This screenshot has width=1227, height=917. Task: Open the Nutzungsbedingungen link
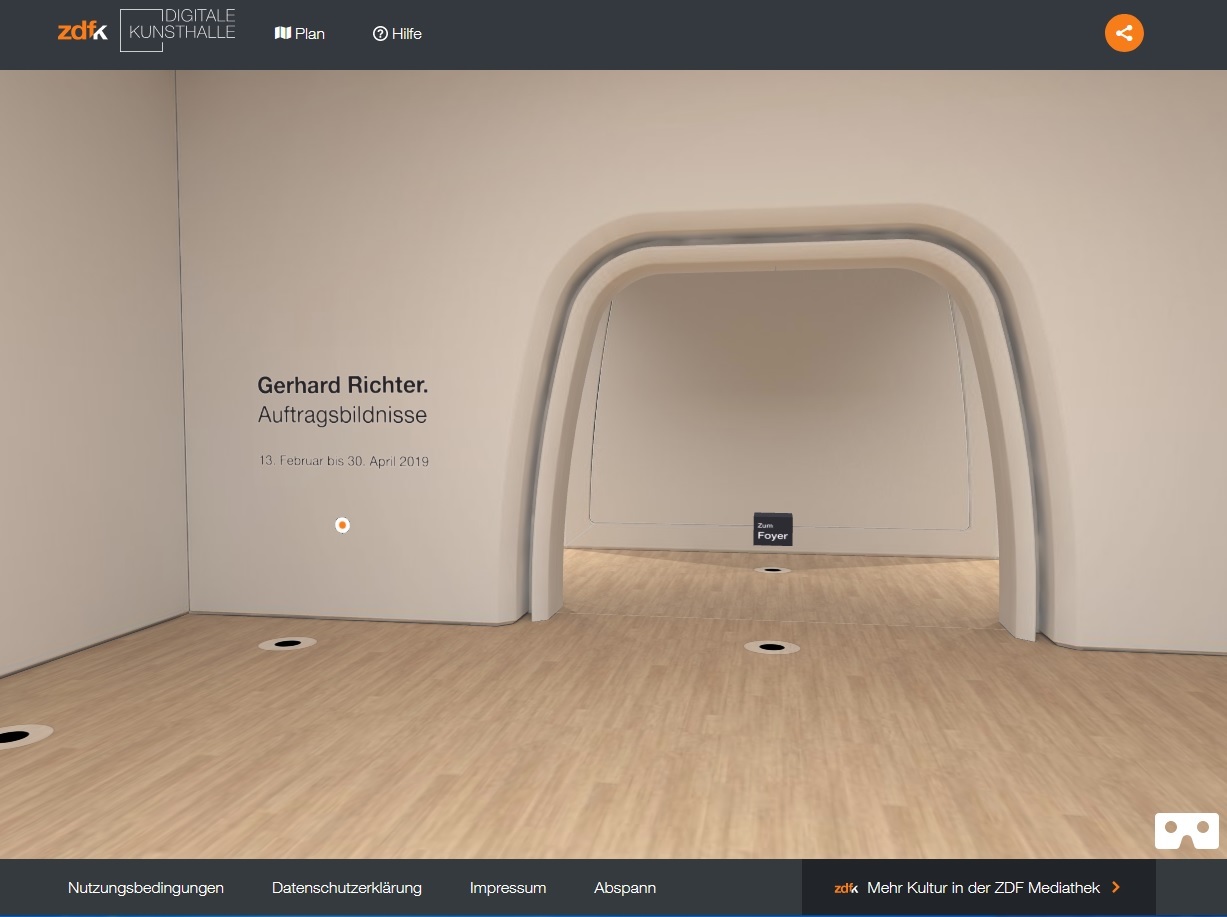tap(146, 888)
